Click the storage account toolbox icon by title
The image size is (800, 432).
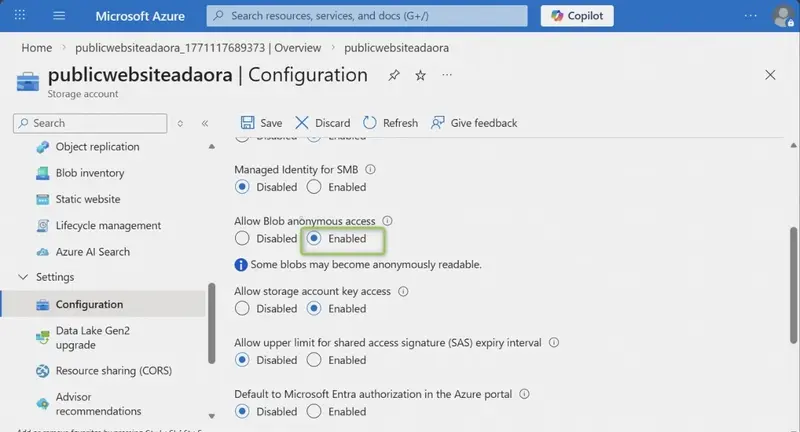tap(28, 82)
